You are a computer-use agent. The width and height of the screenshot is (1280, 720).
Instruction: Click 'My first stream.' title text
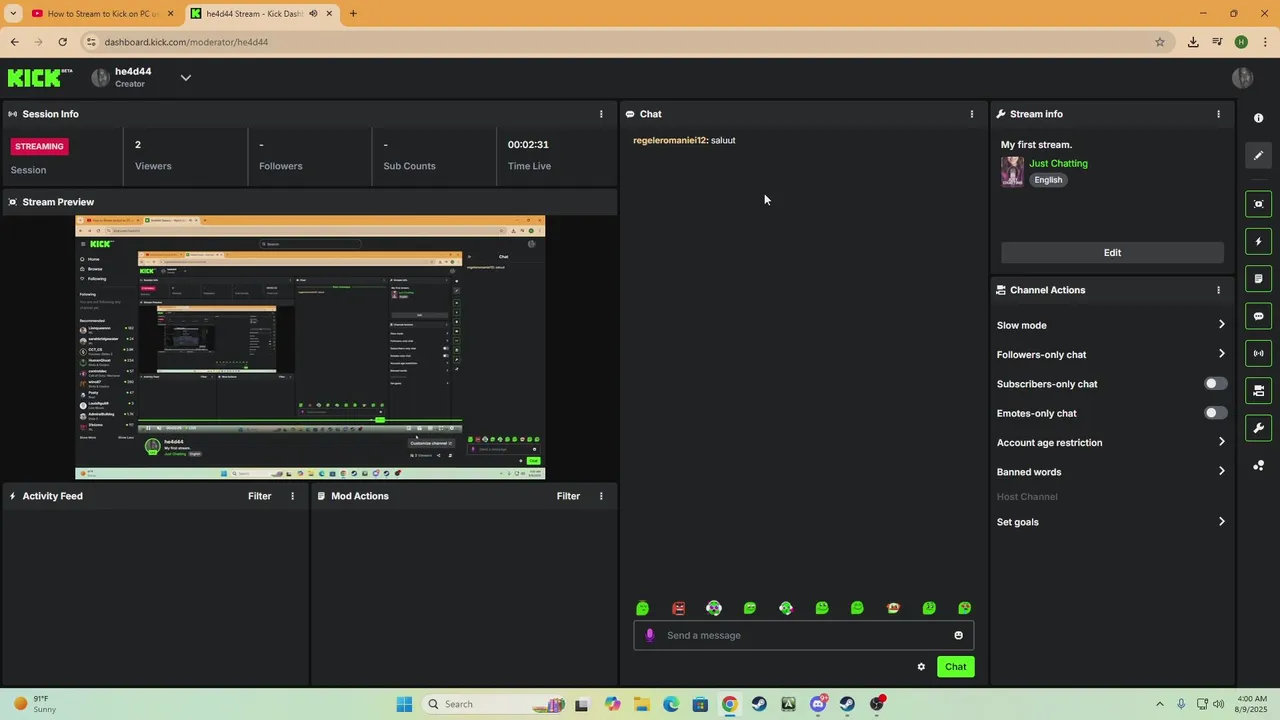[1036, 145]
